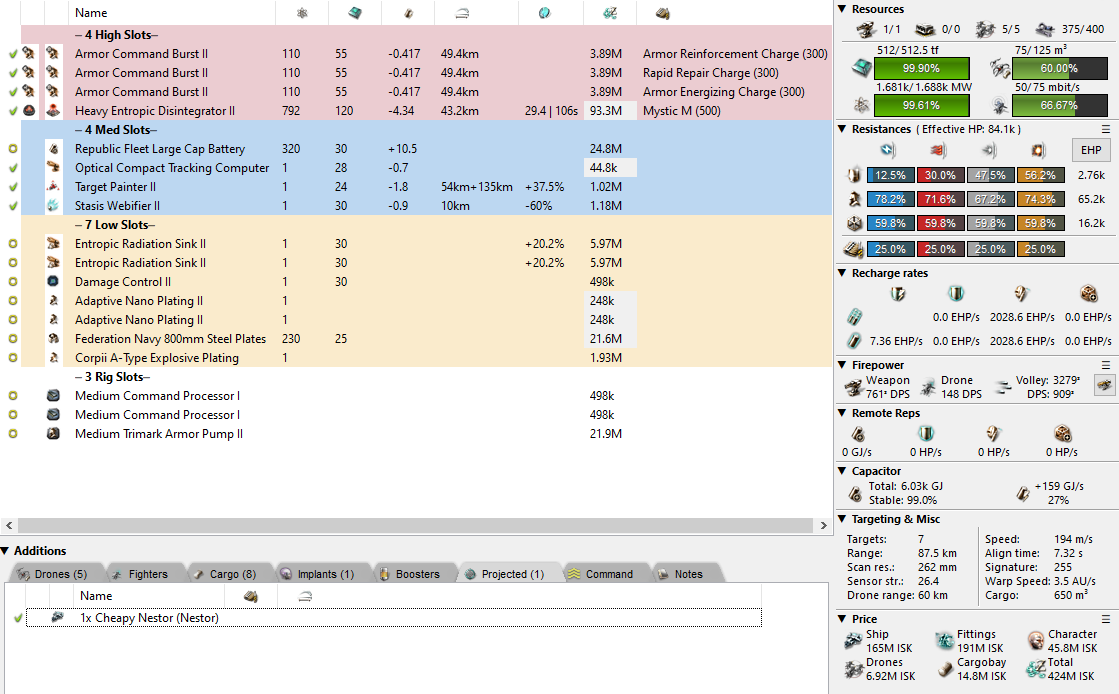This screenshot has height=694, width=1119.
Task: Click the Medium Trimark Armor Pump II icon
Action: pos(53,434)
